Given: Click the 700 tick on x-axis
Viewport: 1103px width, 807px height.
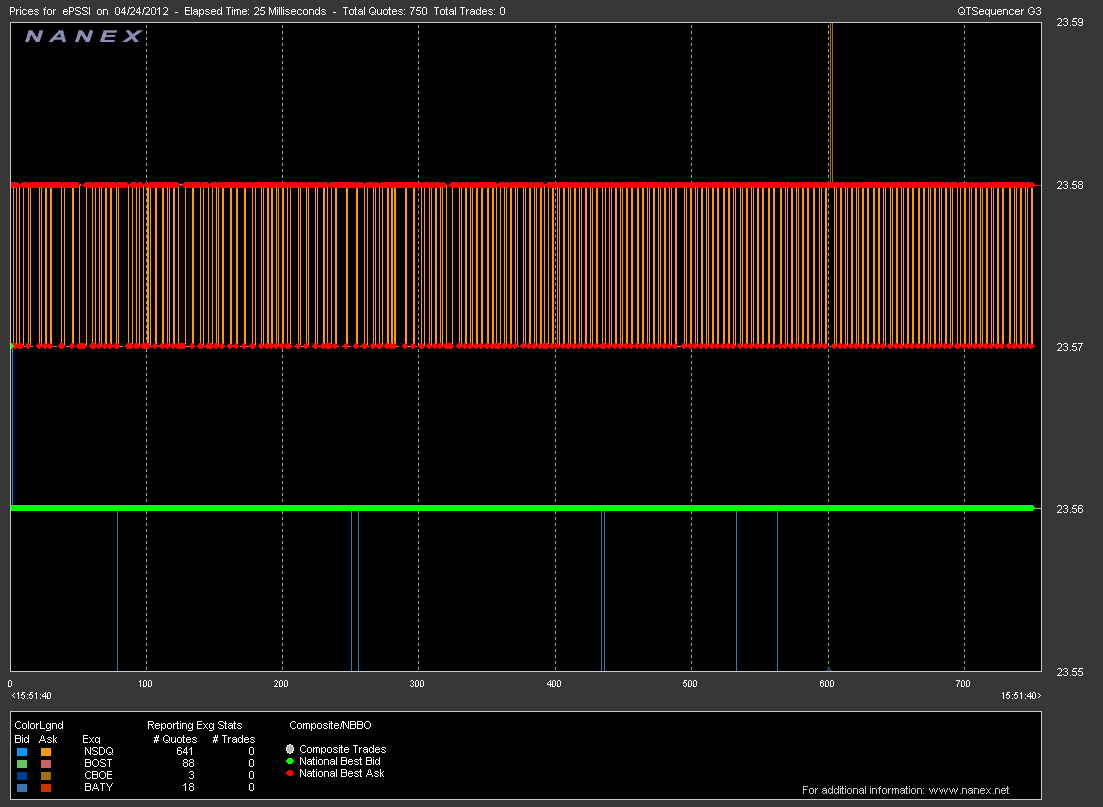Looking at the screenshot, I should [x=963, y=683].
